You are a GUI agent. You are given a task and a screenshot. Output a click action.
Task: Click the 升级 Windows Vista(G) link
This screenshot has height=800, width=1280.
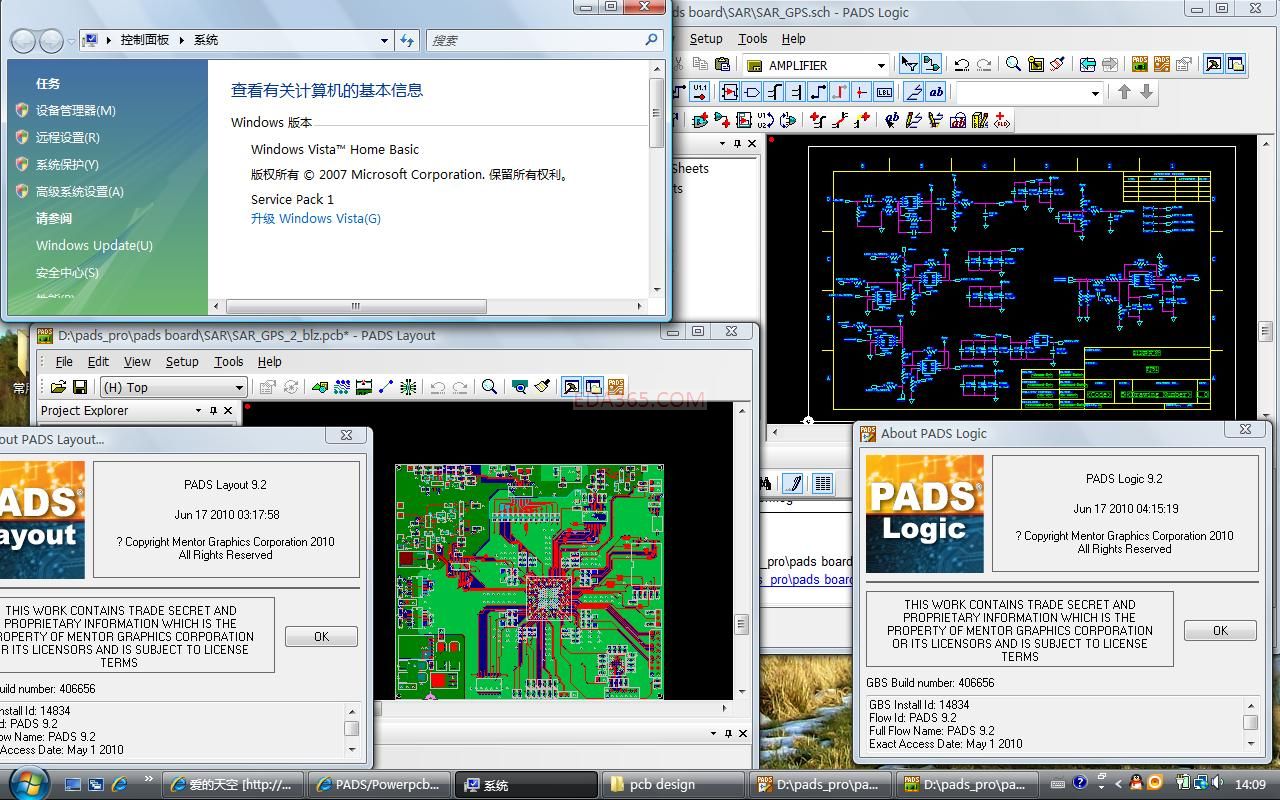pyautogui.click(x=316, y=218)
